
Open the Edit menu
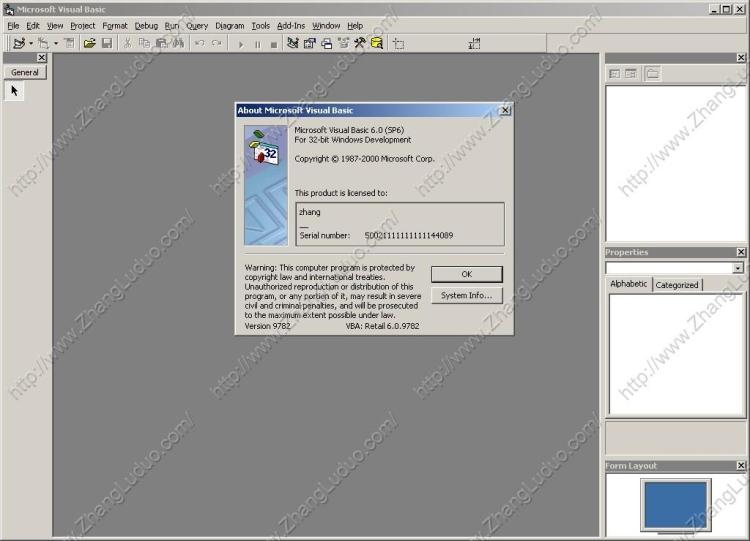click(33, 26)
